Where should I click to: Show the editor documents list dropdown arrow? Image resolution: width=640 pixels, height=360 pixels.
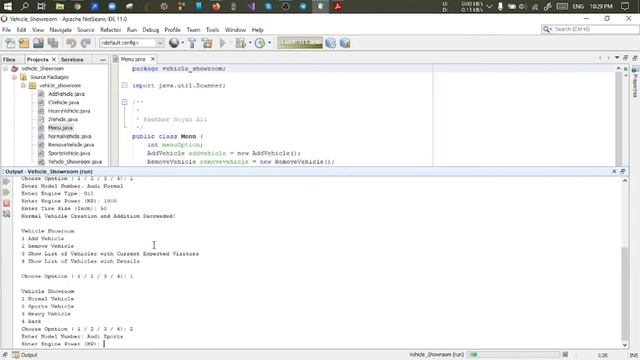pos(617,58)
